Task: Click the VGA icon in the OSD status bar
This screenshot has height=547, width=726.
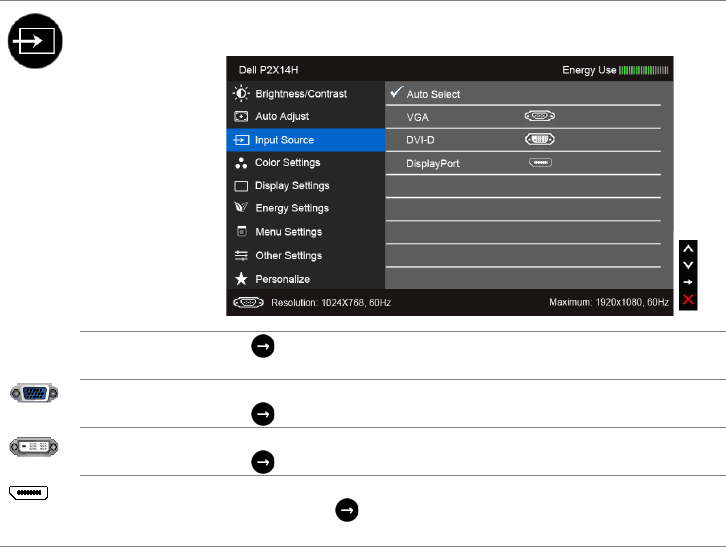Action: pyautogui.click(x=248, y=302)
